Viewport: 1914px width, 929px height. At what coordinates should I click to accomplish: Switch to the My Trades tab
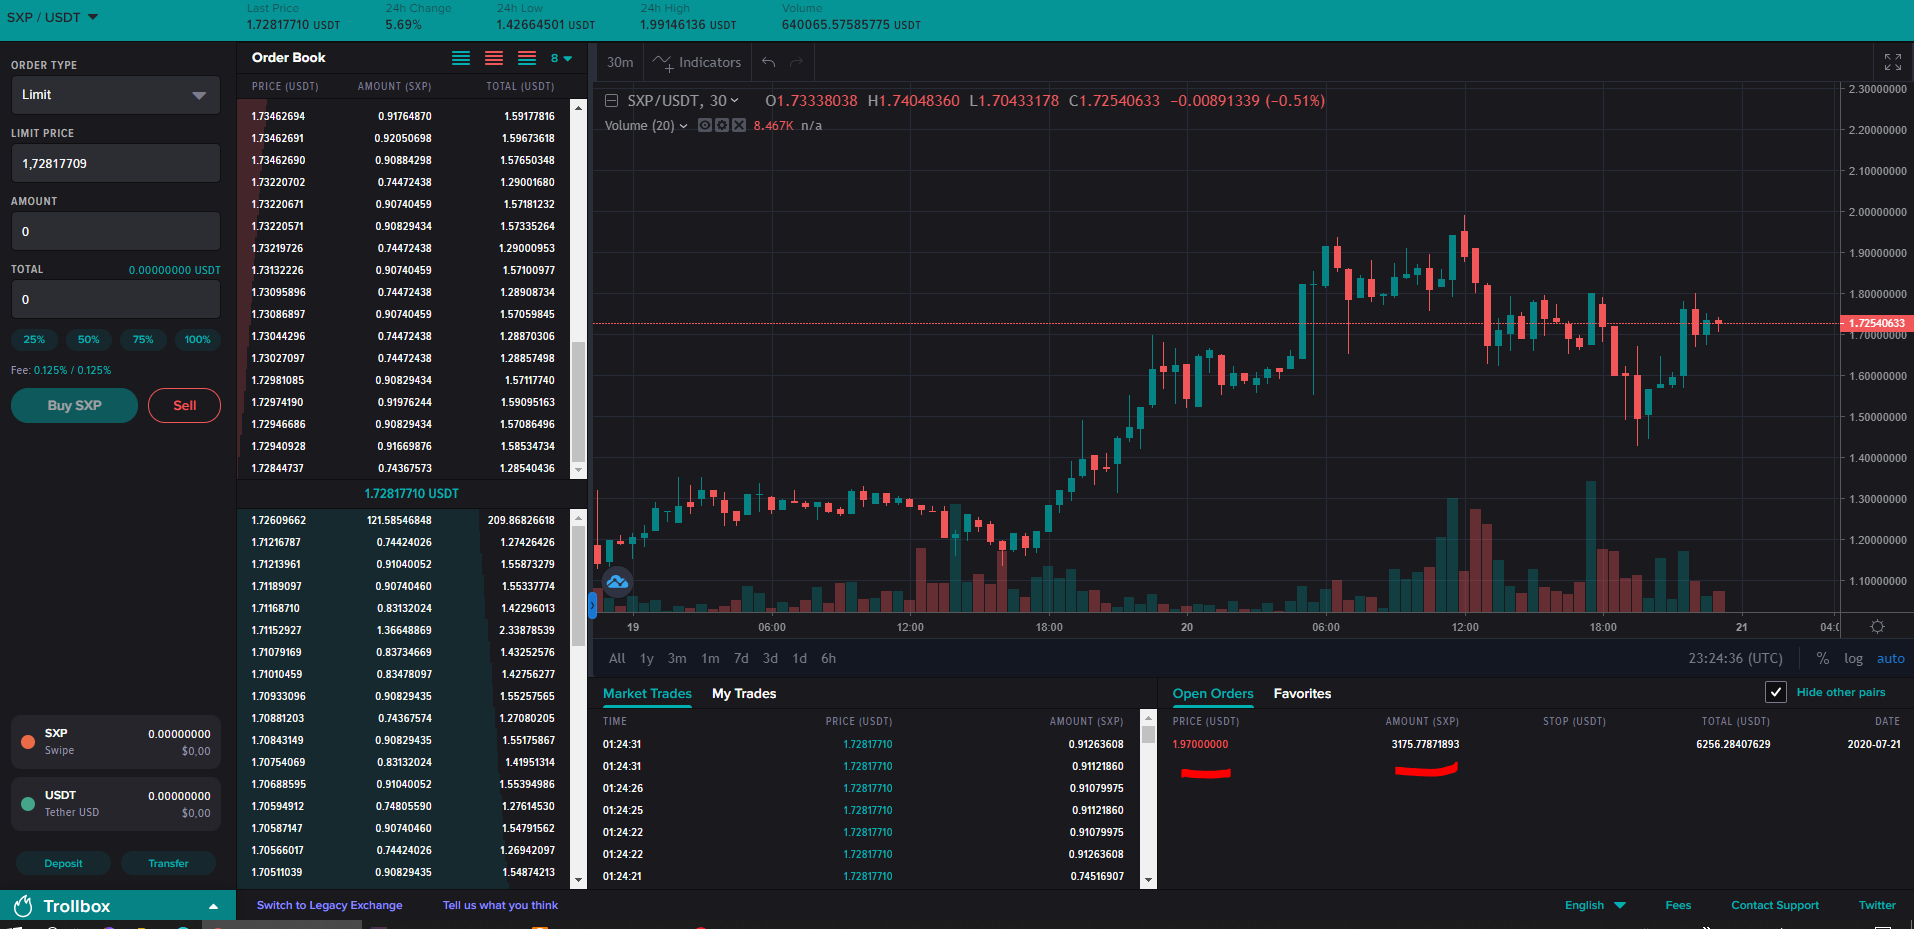pyautogui.click(x=744, y=693)
